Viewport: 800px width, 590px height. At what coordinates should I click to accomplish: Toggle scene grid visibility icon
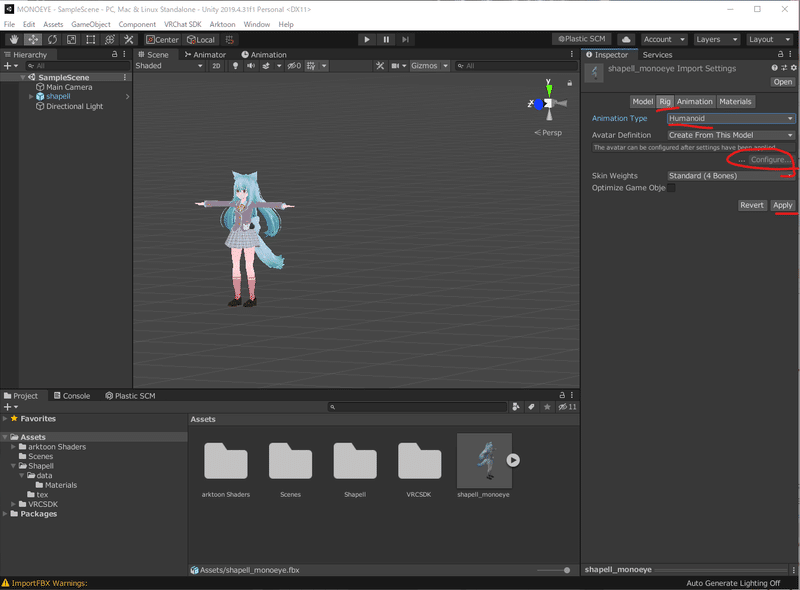(311, 66)
